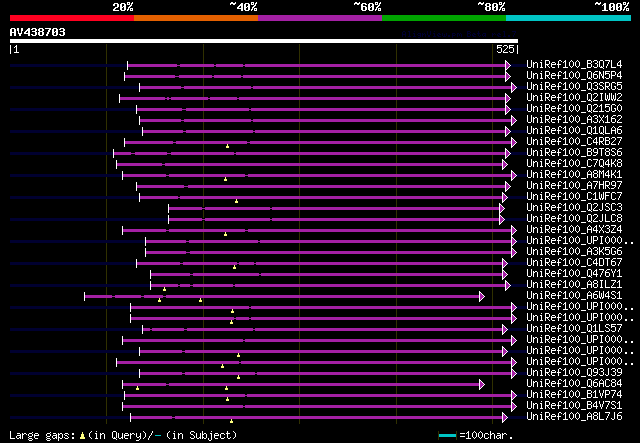
Task: Select the UniRef100_C4RB27 label
Action: tap(574, 142)
